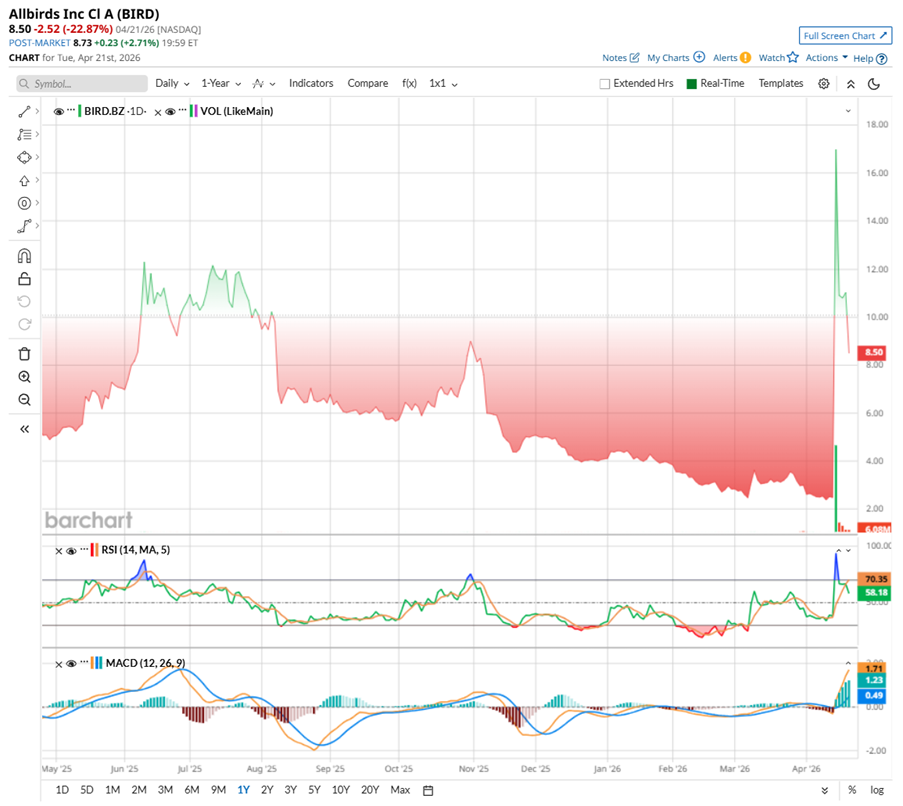Remove the RSI pane with X

click(58, 552)
